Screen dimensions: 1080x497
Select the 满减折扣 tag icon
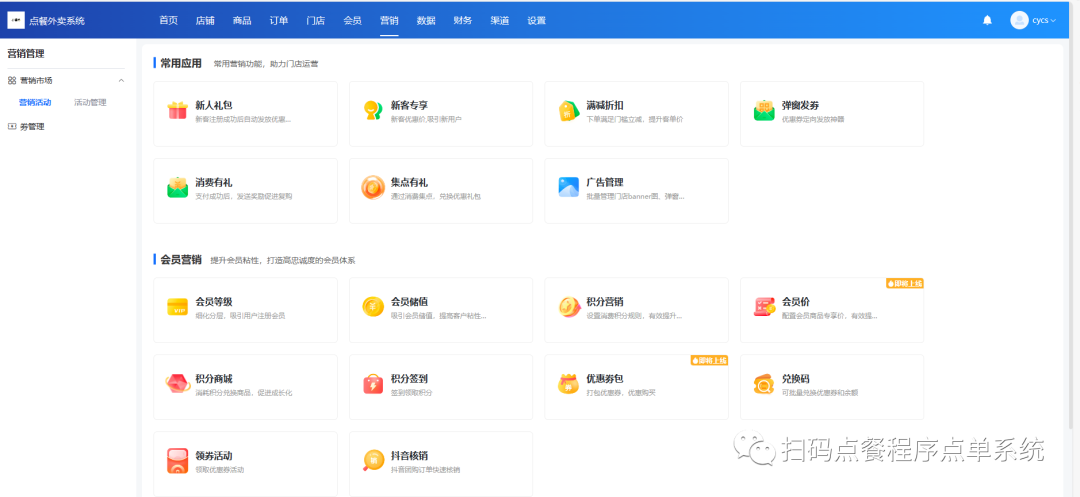coord(569,111)
